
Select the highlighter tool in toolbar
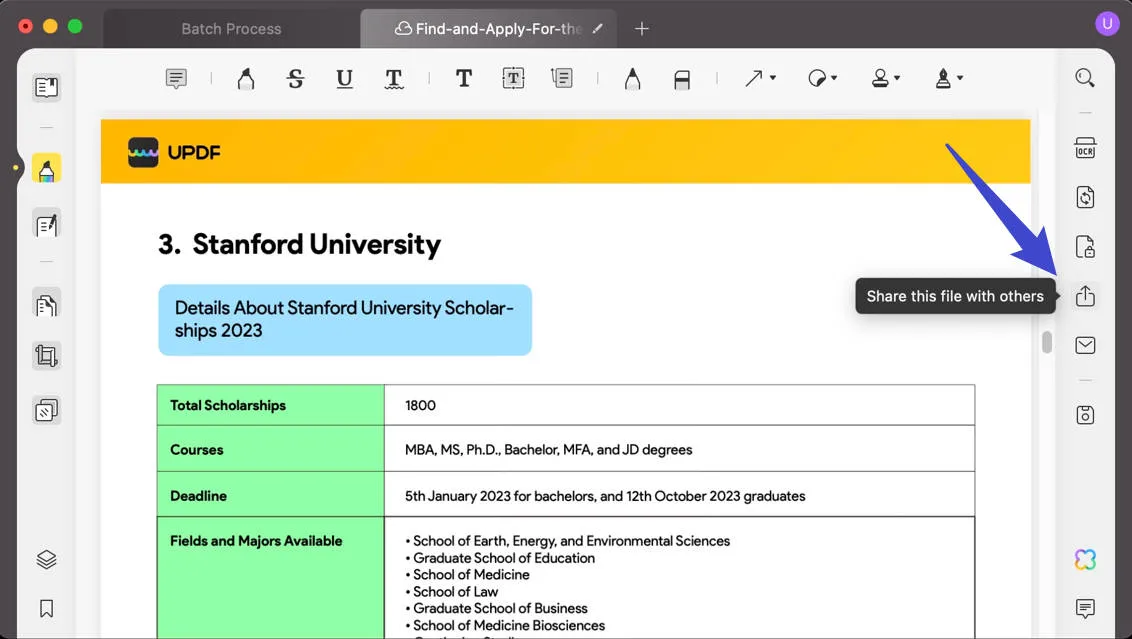click(x=246, y=79)
